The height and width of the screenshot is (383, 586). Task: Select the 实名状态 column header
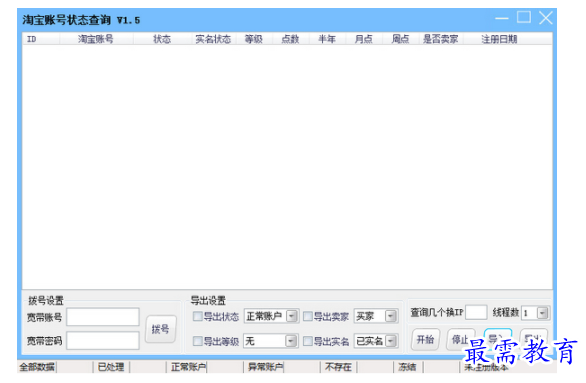(213, 39)
